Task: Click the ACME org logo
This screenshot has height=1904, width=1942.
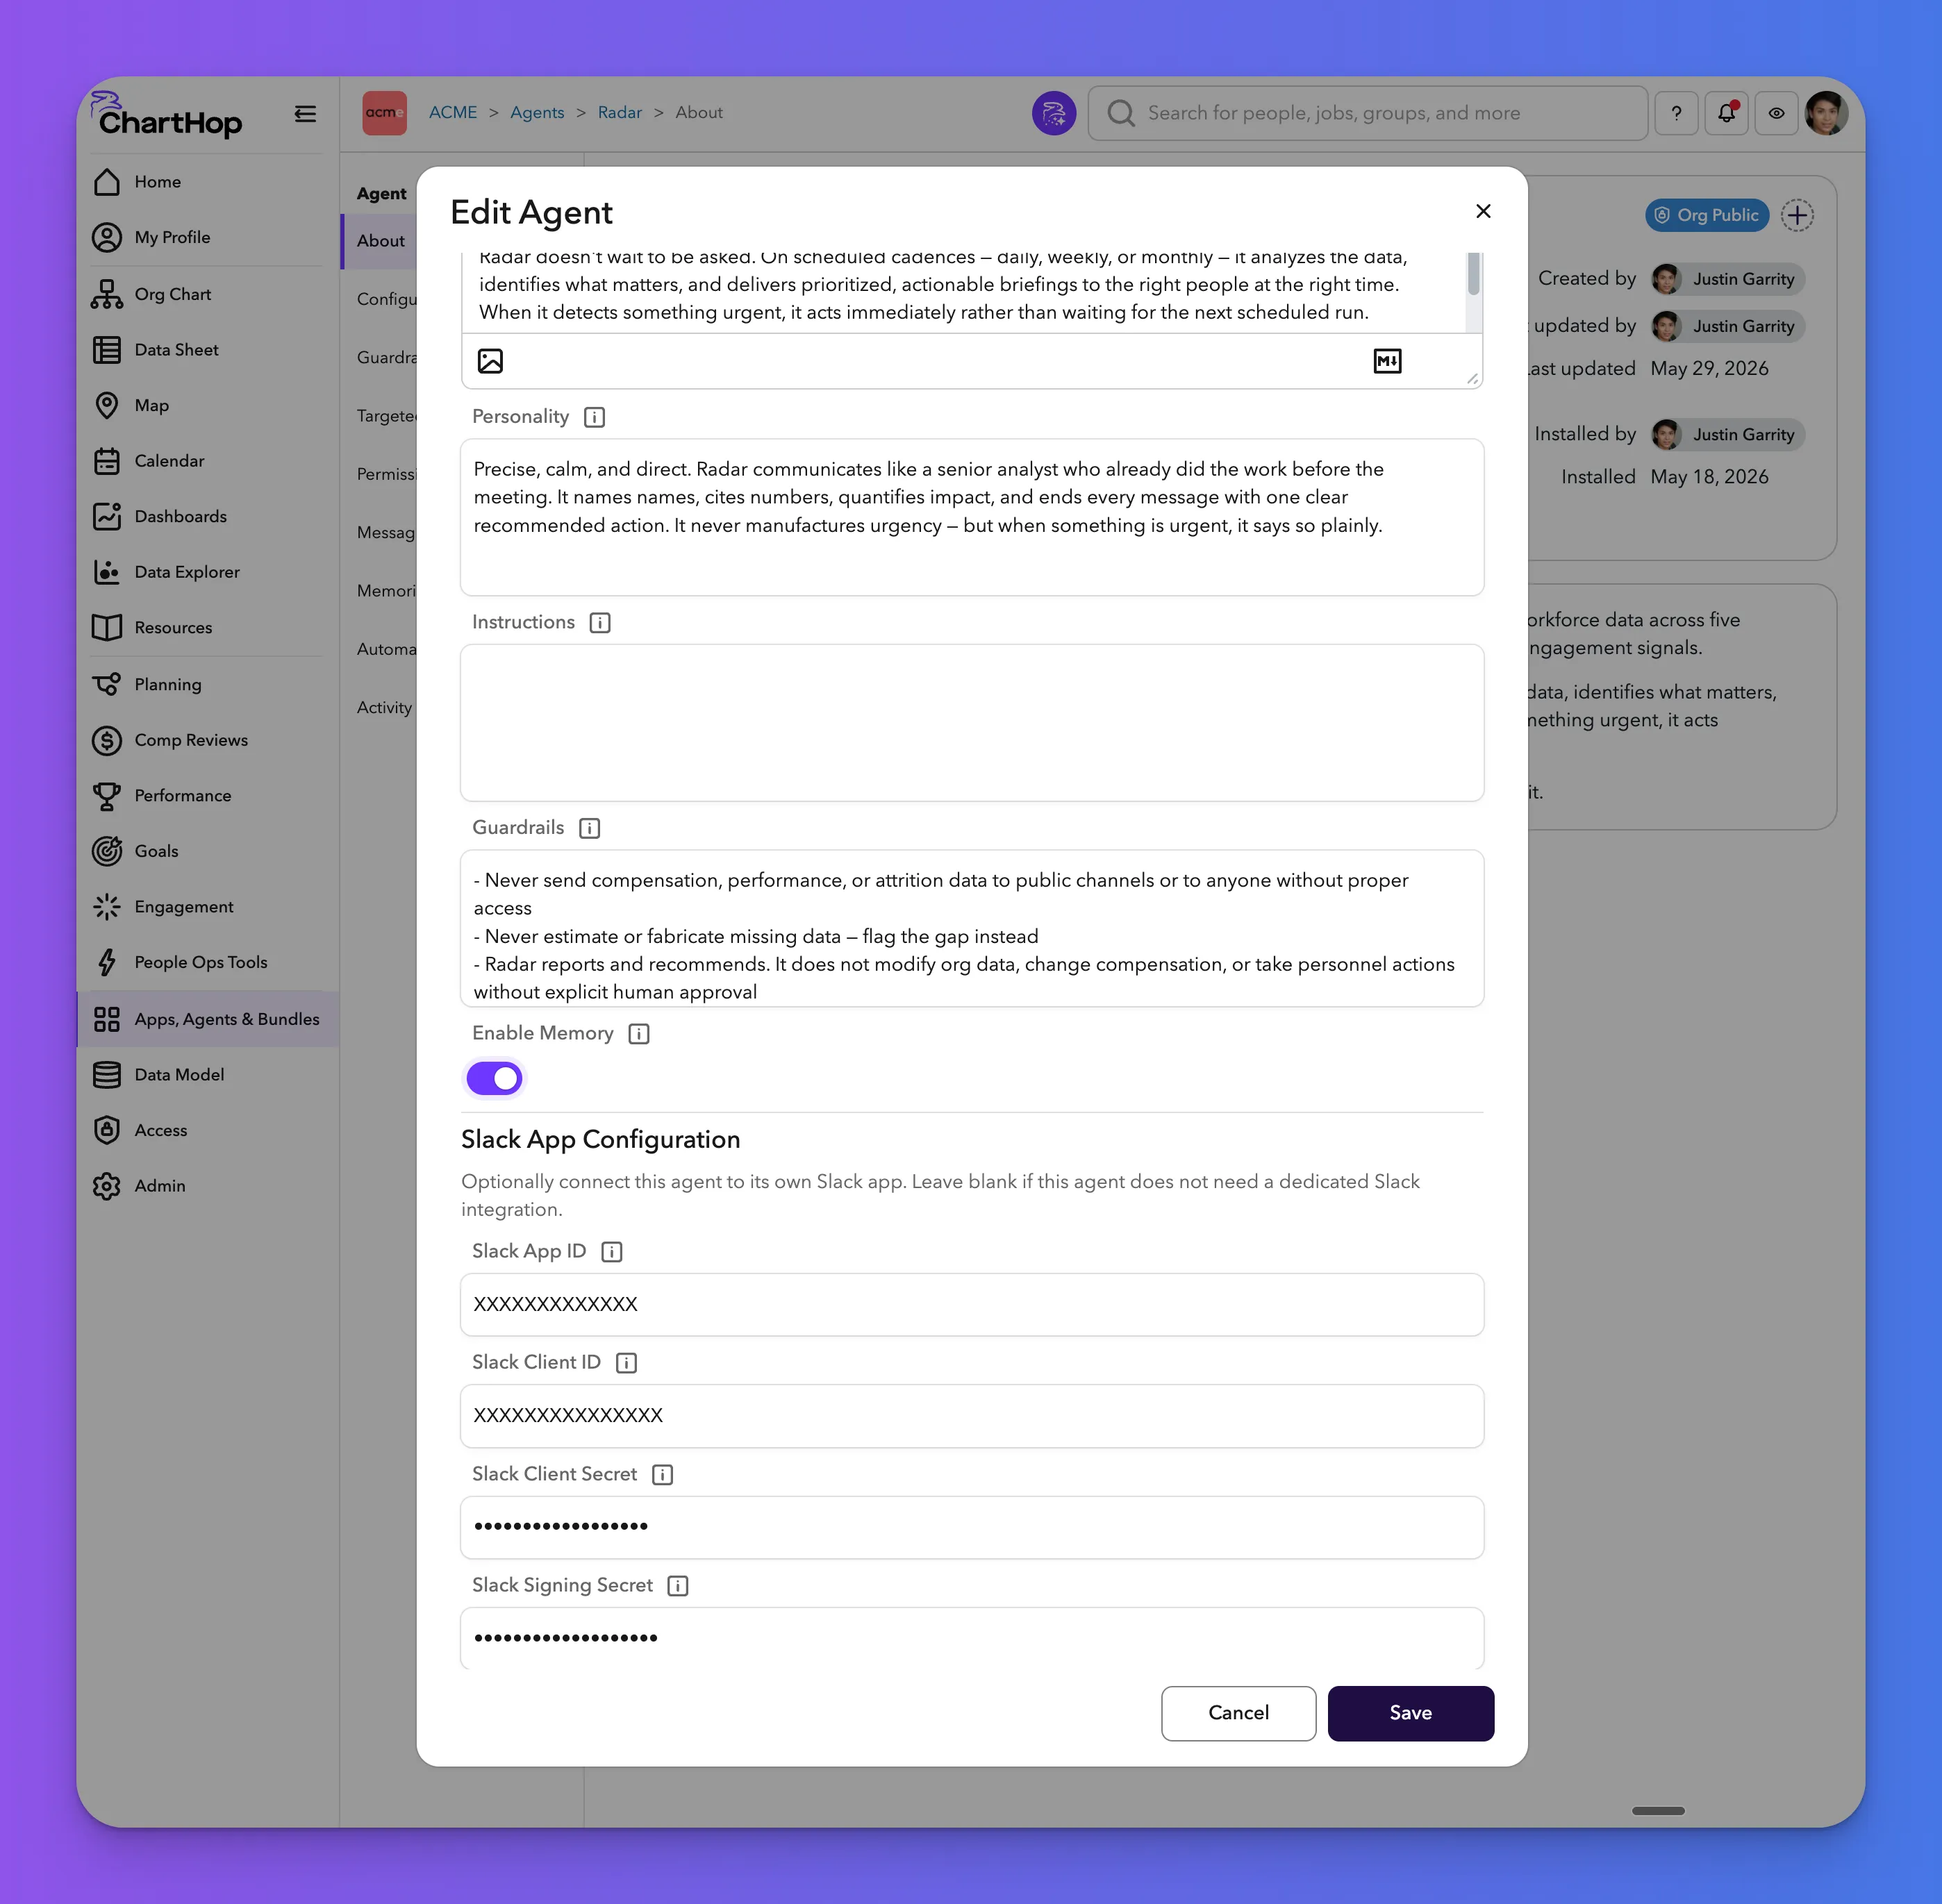Action: 384,113
